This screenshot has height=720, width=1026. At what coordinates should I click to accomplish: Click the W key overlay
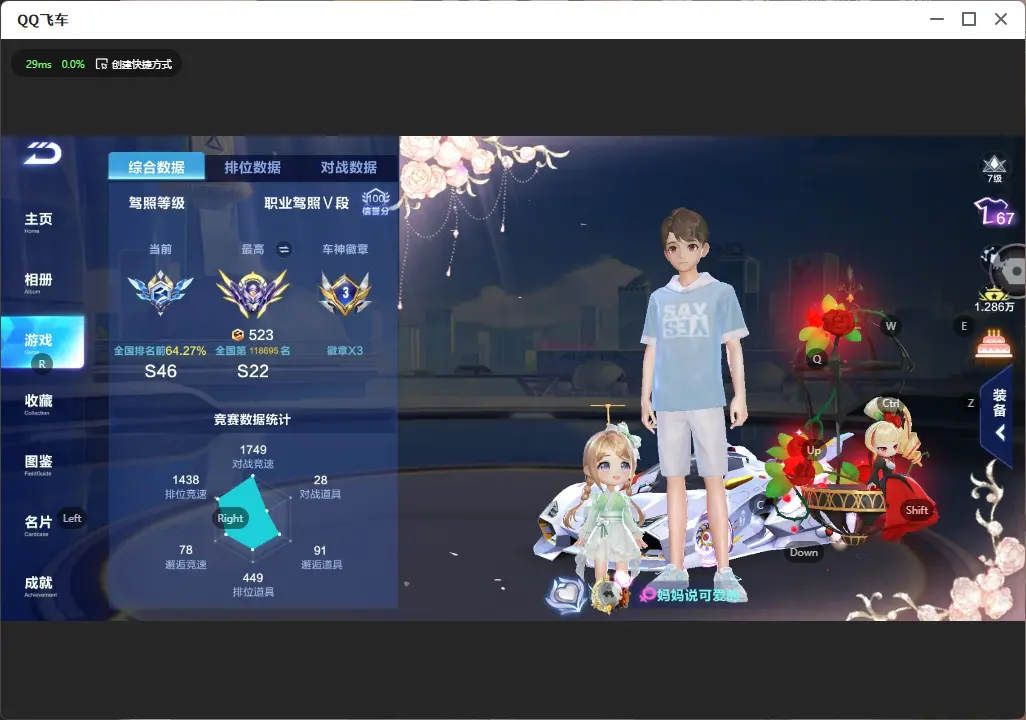[x=891, y=326]
